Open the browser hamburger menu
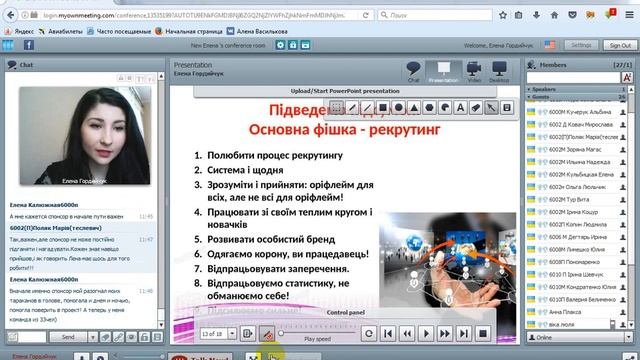This screenshot has height=360, width=640. 629,15
